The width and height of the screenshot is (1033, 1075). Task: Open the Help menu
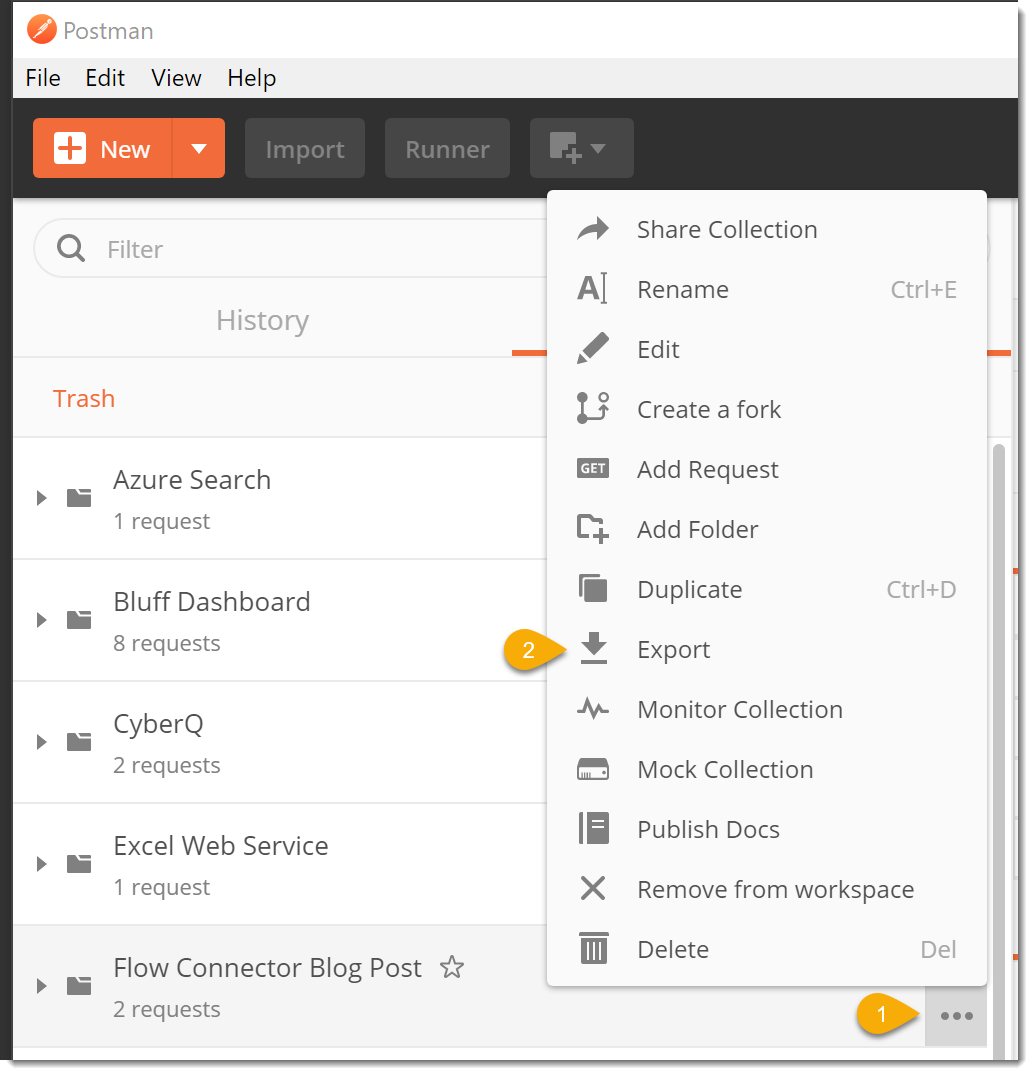tap(252, 78)
